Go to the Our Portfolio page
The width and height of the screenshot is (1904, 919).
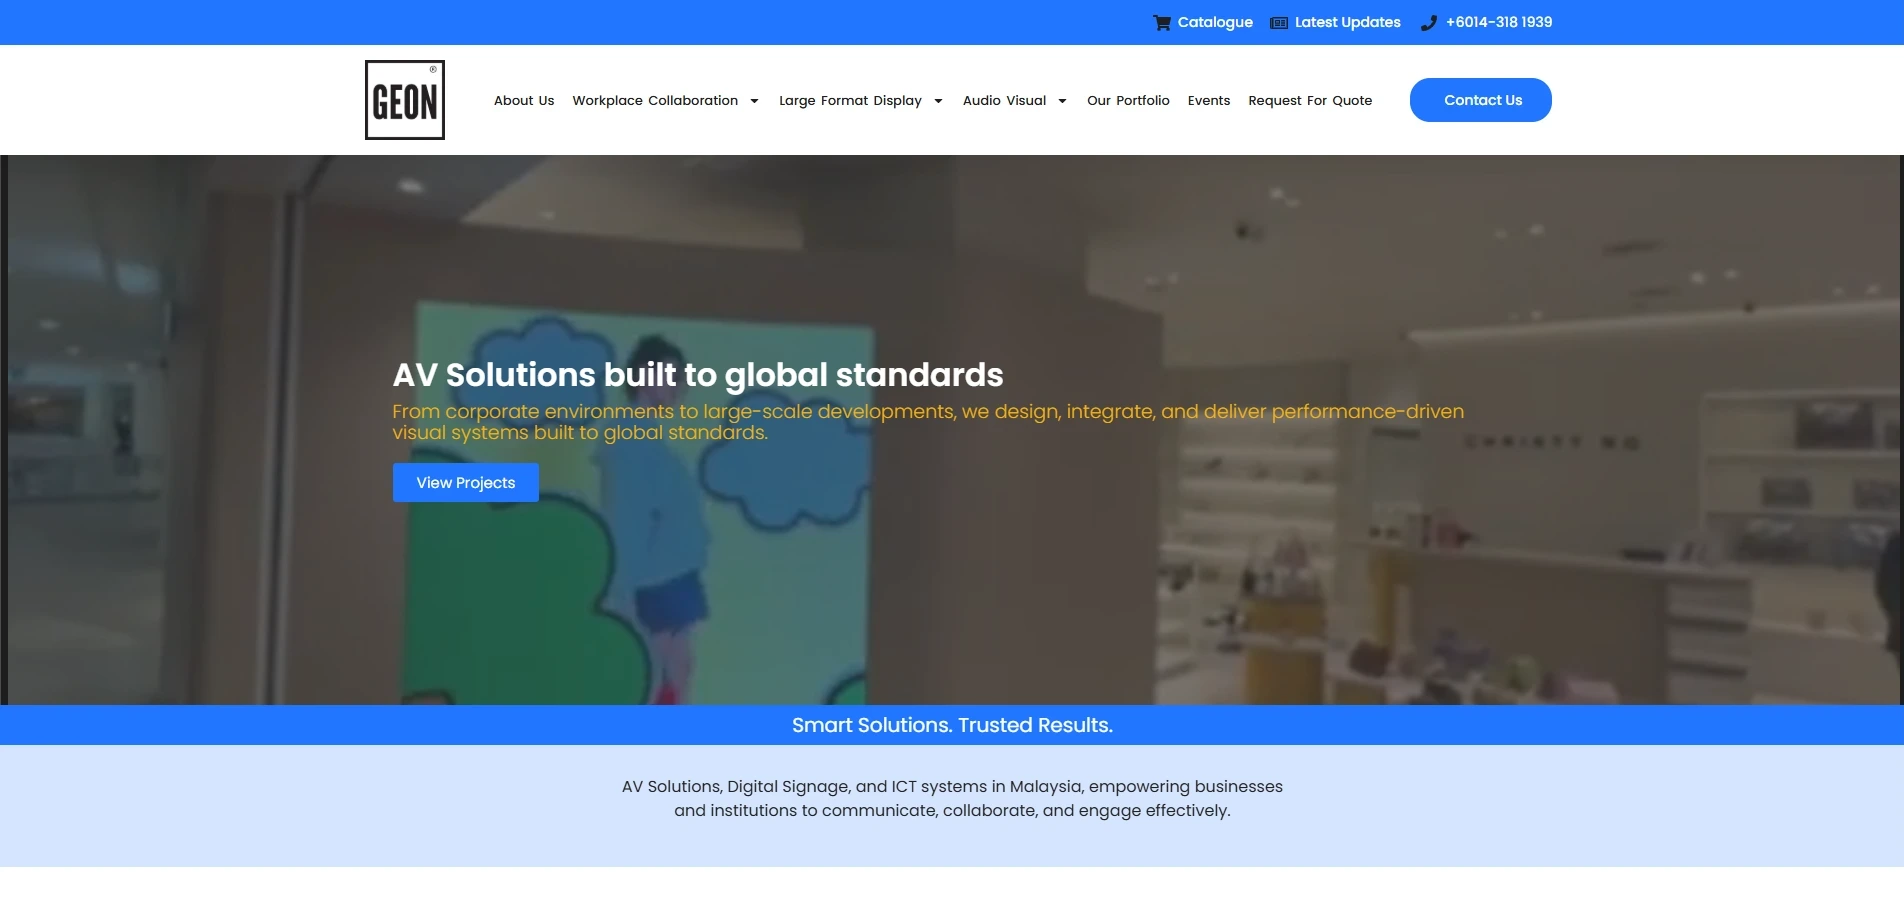click(1128, 100)
